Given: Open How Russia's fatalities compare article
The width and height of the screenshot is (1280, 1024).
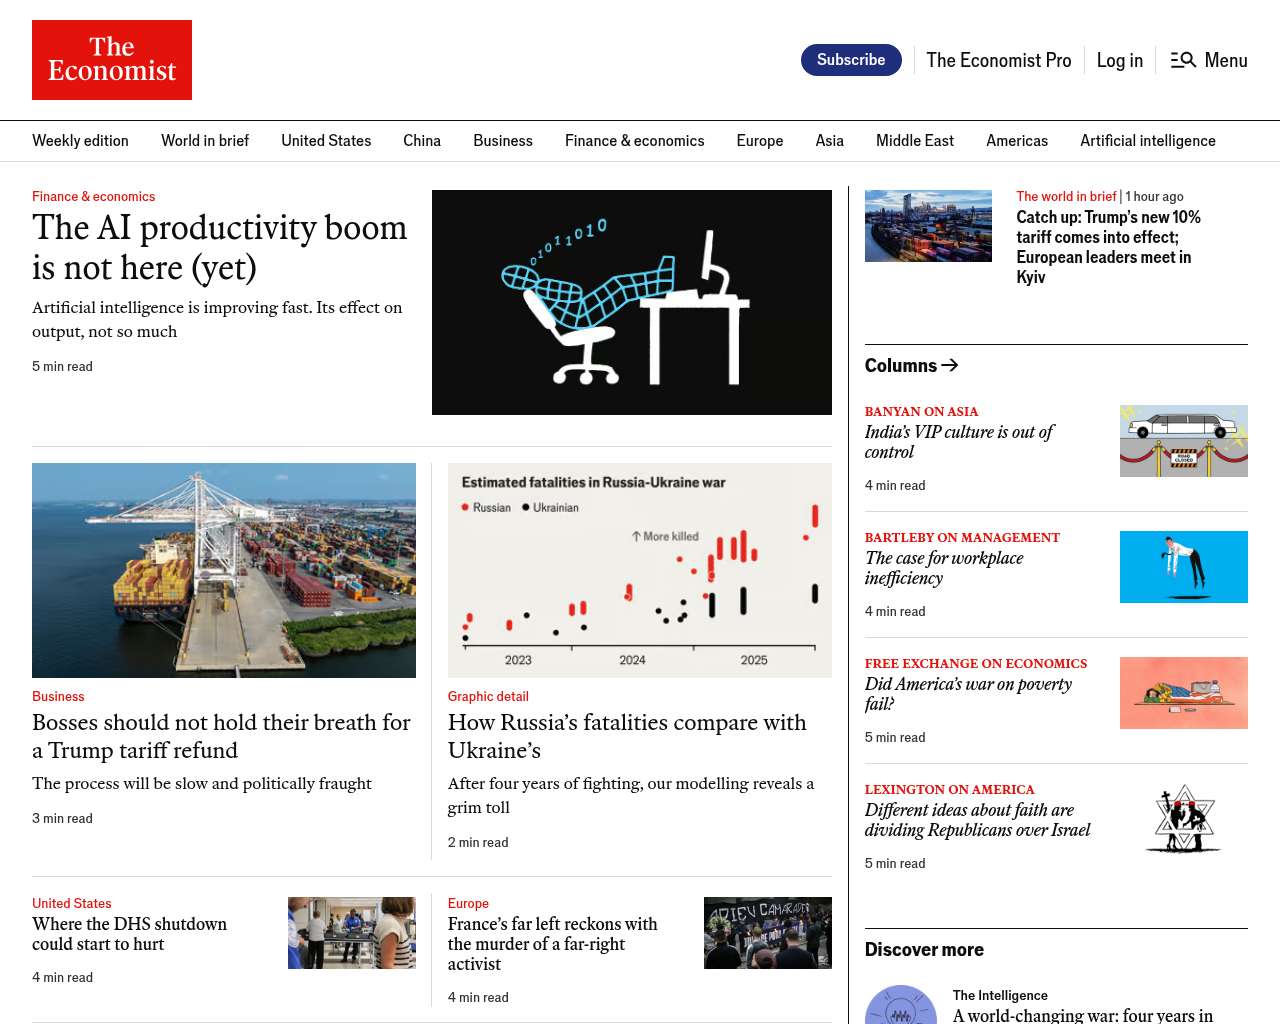Looking at the screenshot, I should 627,736.
